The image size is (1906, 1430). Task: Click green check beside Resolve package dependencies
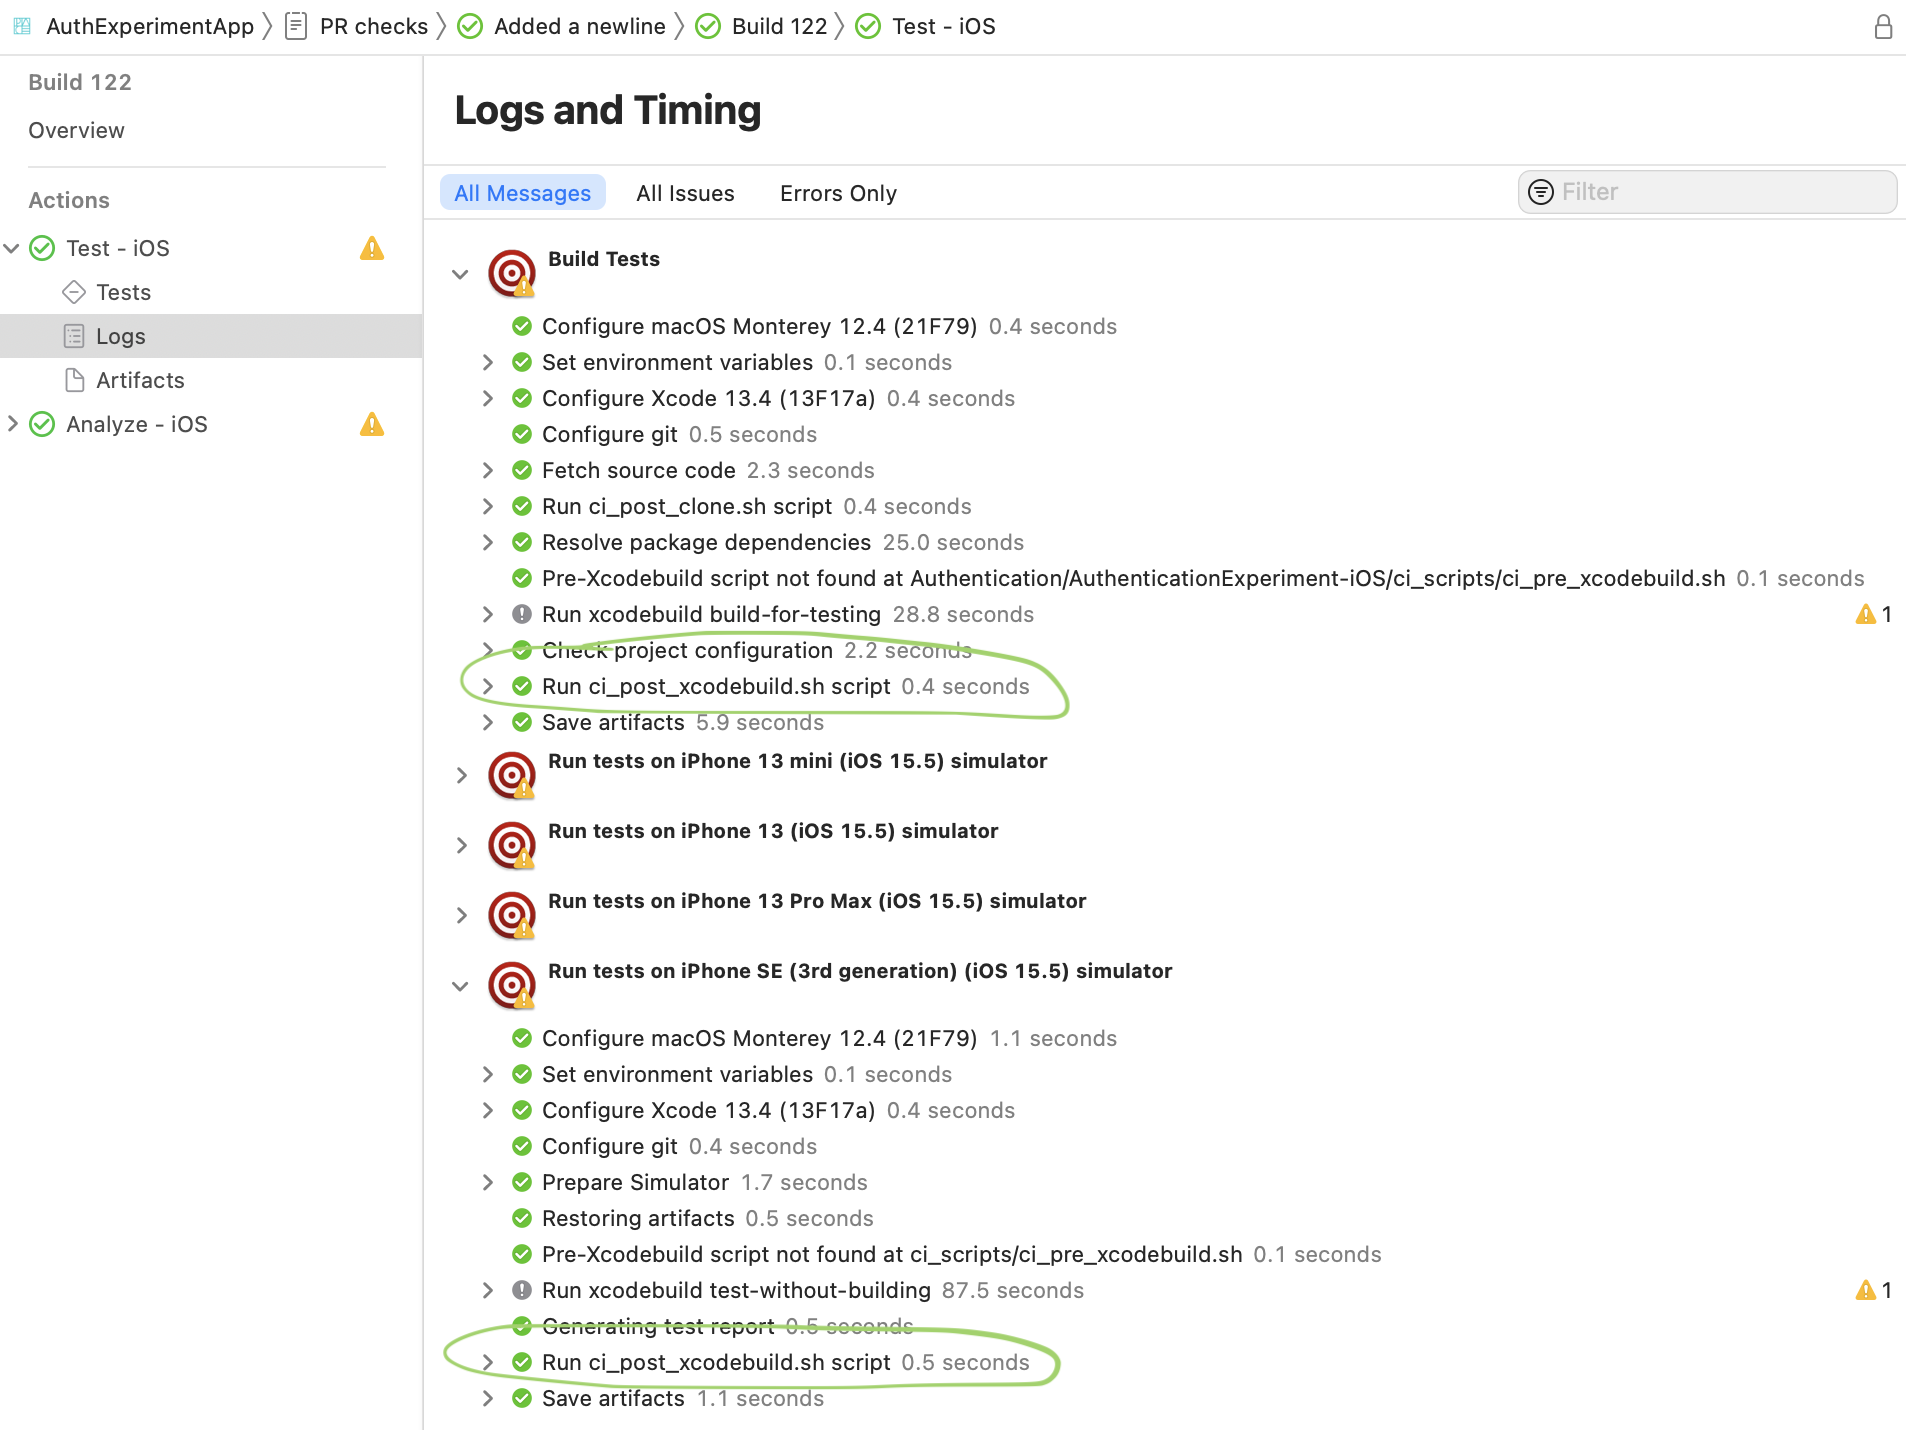click(522, 542)
